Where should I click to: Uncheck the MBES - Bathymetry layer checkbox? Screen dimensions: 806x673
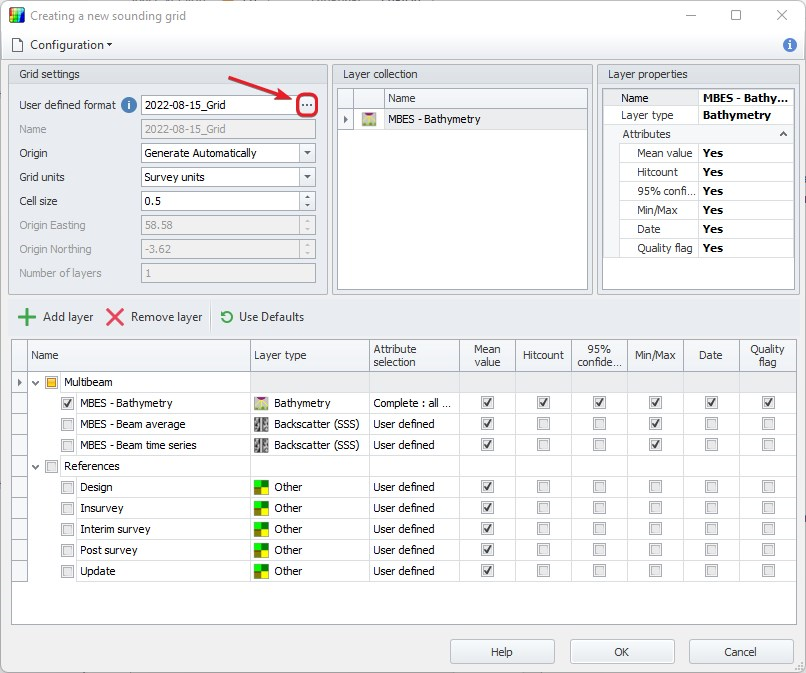click(x=68, y=403)
